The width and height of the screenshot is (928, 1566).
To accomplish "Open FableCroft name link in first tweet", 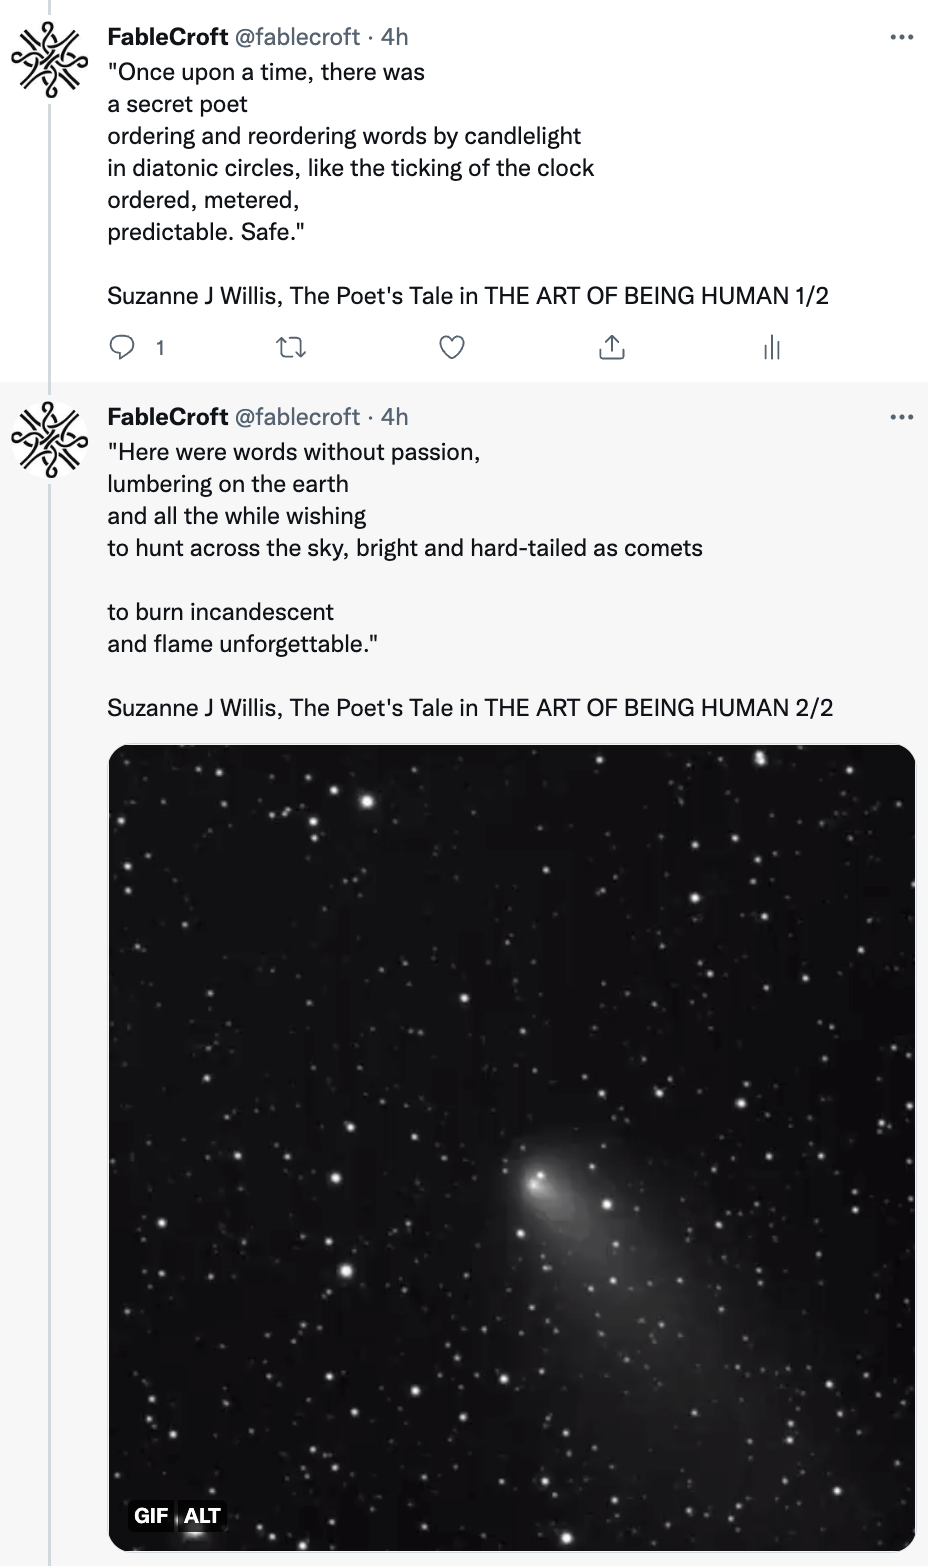I will click(x=167, y=37).
